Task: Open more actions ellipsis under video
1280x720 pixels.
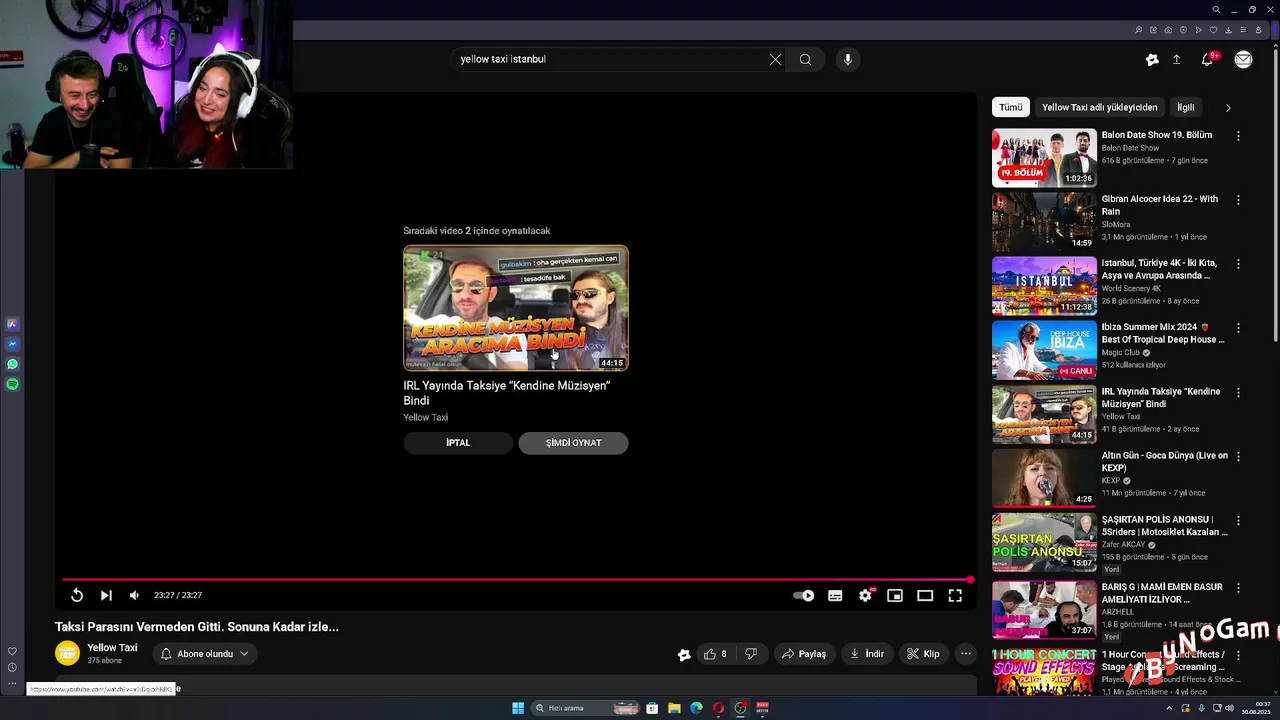Action: click(x=965, y=654)
